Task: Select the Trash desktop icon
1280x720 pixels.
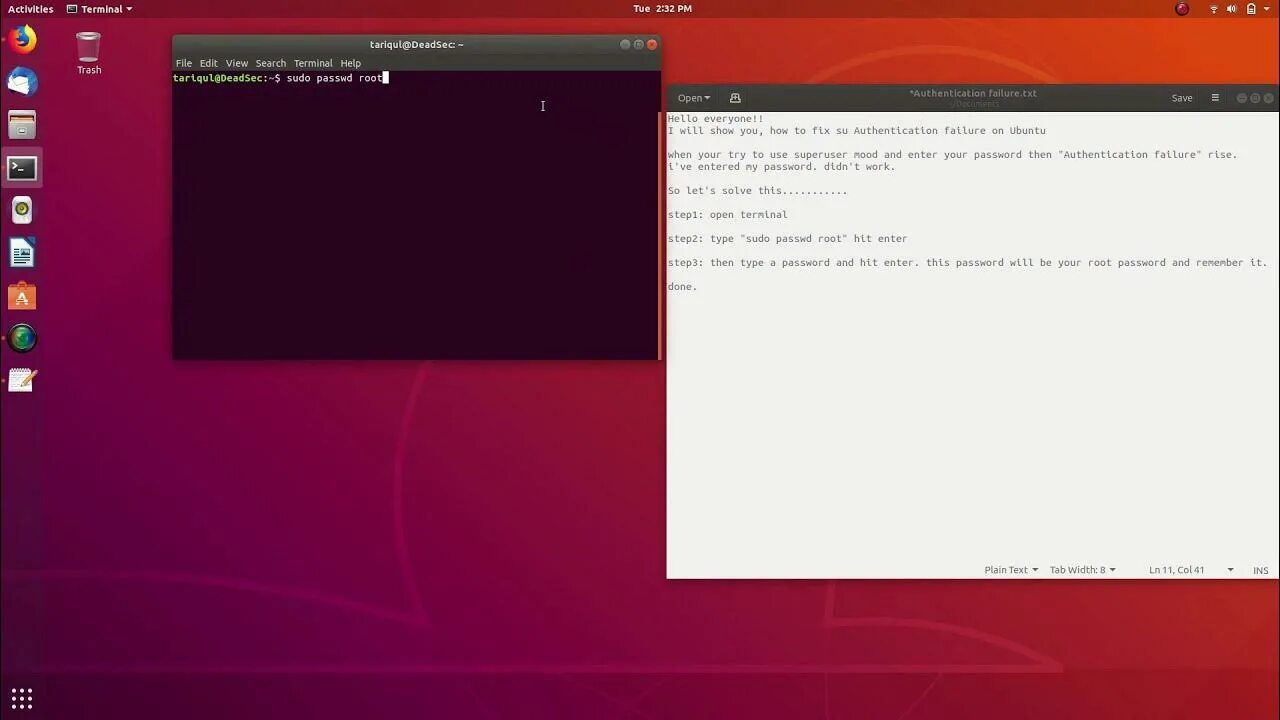Action: pos(89,53)
